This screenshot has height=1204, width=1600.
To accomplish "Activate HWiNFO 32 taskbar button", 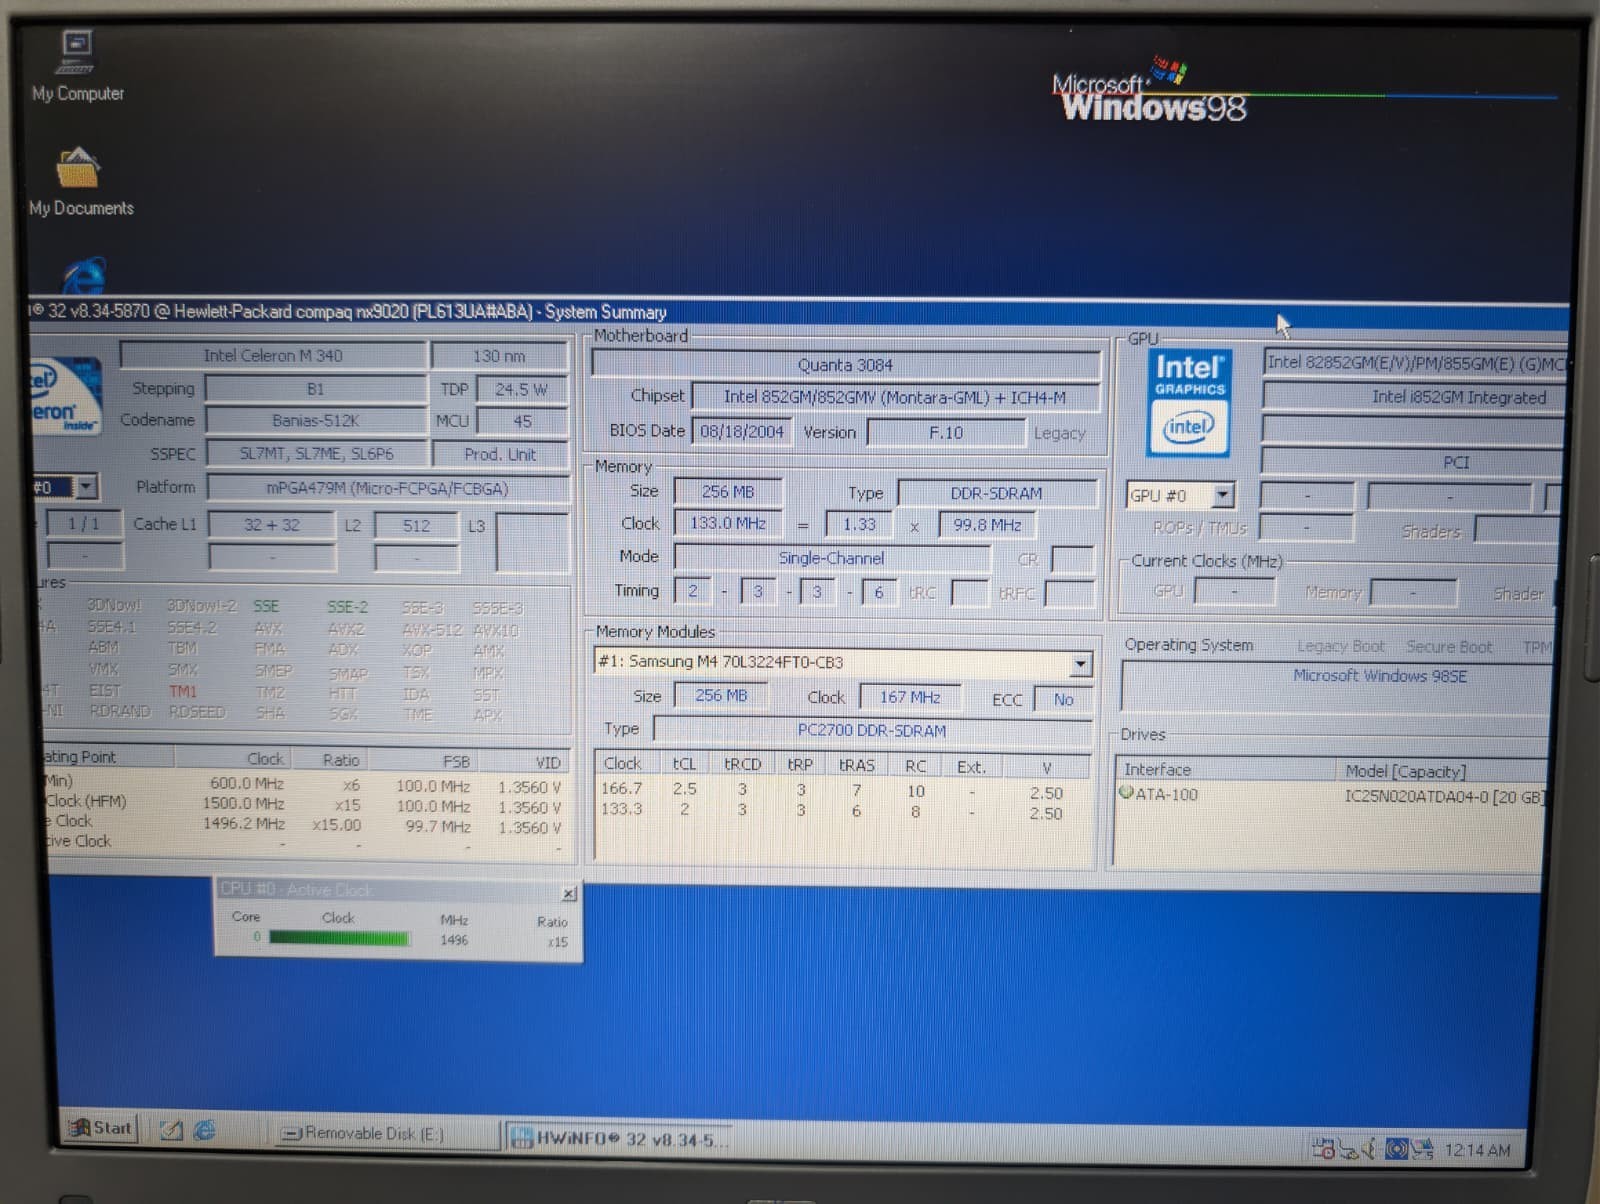I will tap(620, 1139).
